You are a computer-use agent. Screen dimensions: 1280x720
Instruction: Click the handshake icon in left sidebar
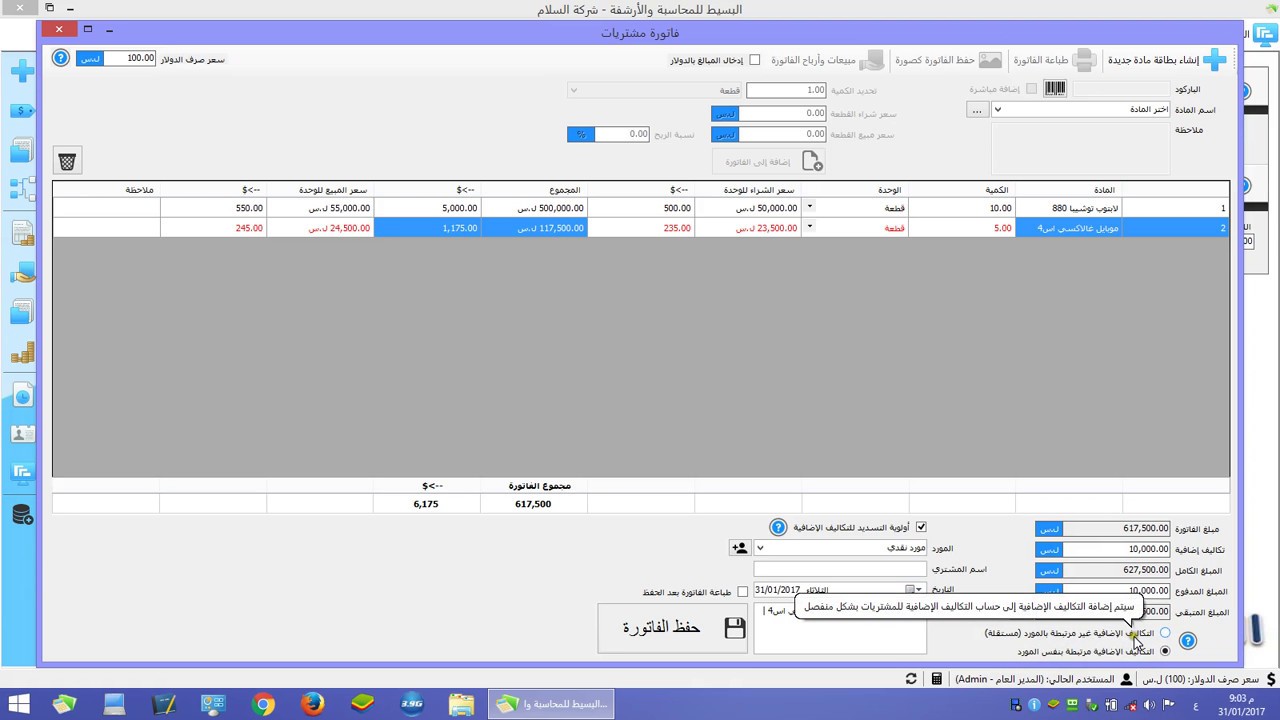22,272
